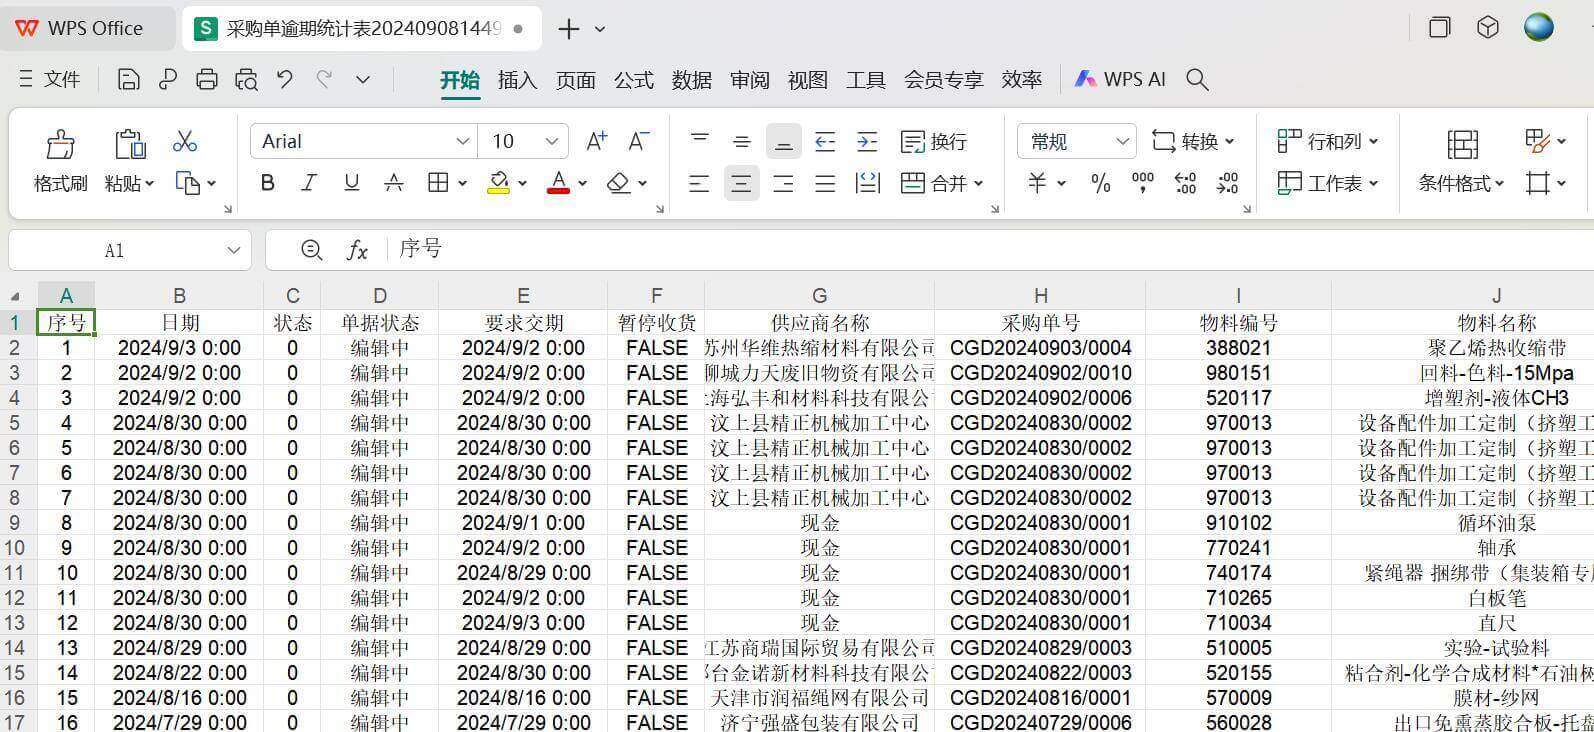Switch to the 插入 (Insert) tab
Viewport: 1594px width, 732px height.
pyautogui.click(x=517, y=80)
